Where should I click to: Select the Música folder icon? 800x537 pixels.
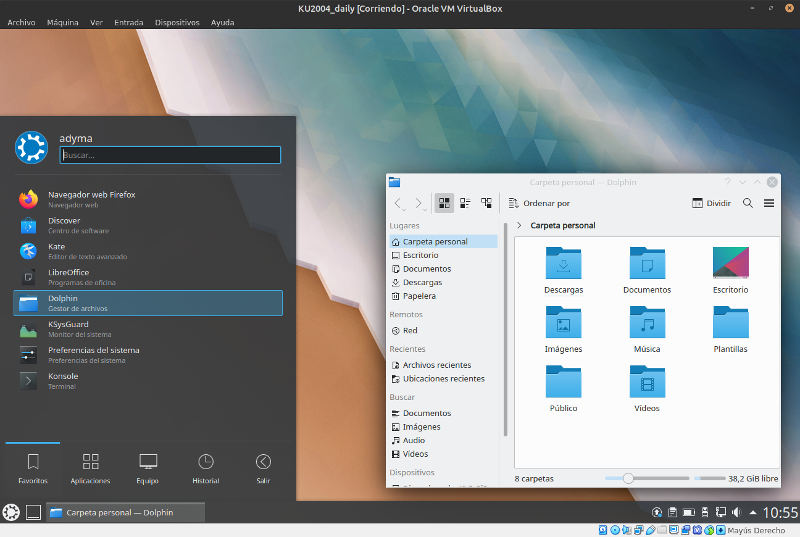pos(647,322)
